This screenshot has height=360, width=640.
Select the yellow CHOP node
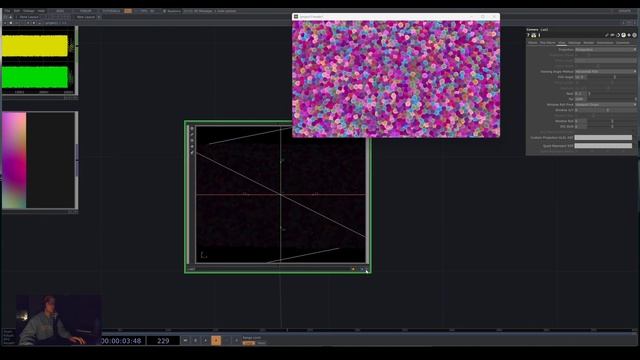[35, 46]
